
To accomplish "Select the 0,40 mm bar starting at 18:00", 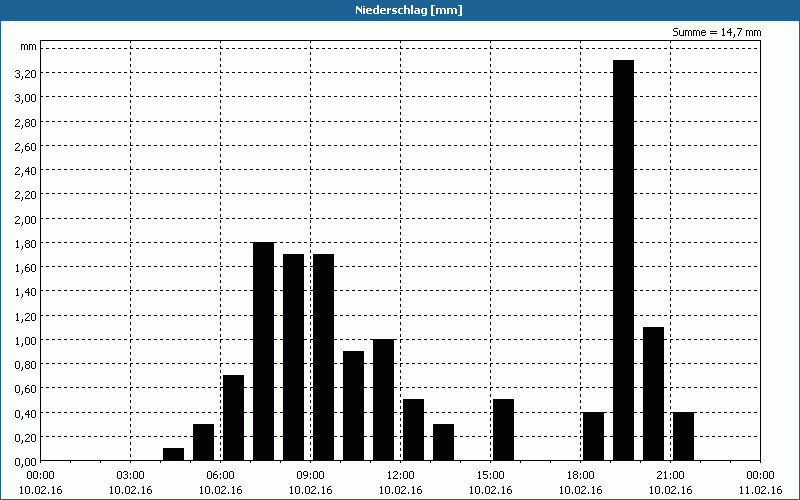I will (593, 436).
